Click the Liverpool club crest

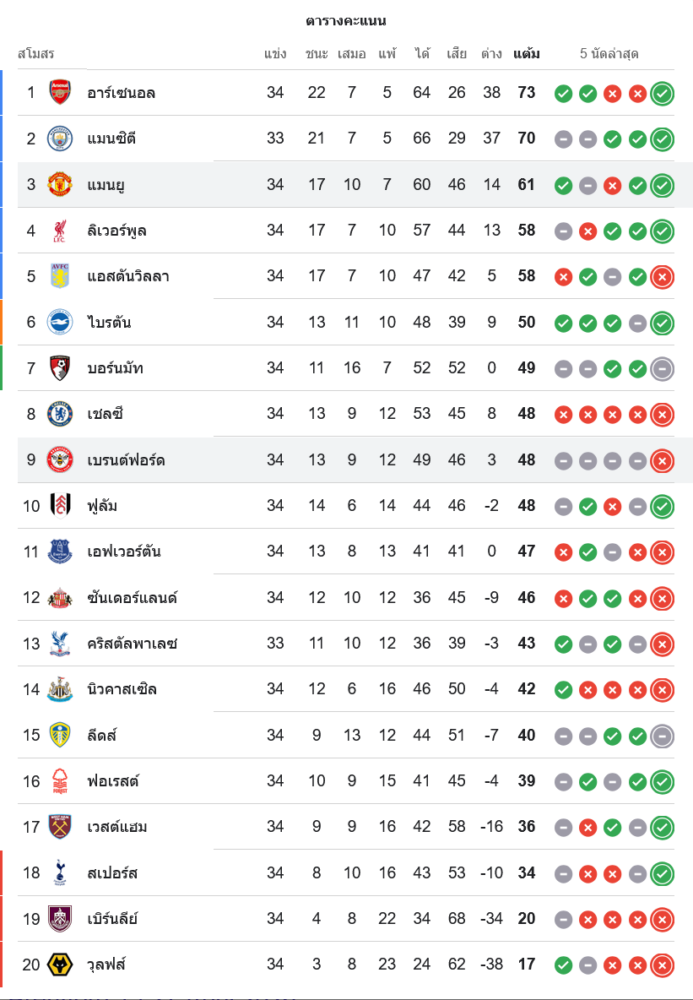click(60, 231)
